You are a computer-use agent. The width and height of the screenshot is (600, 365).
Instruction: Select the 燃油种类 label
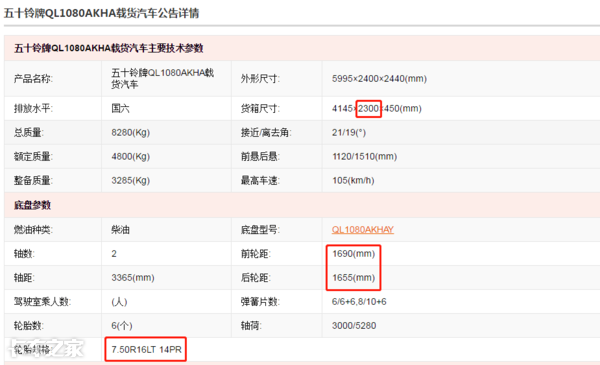[x=33, y=230]
